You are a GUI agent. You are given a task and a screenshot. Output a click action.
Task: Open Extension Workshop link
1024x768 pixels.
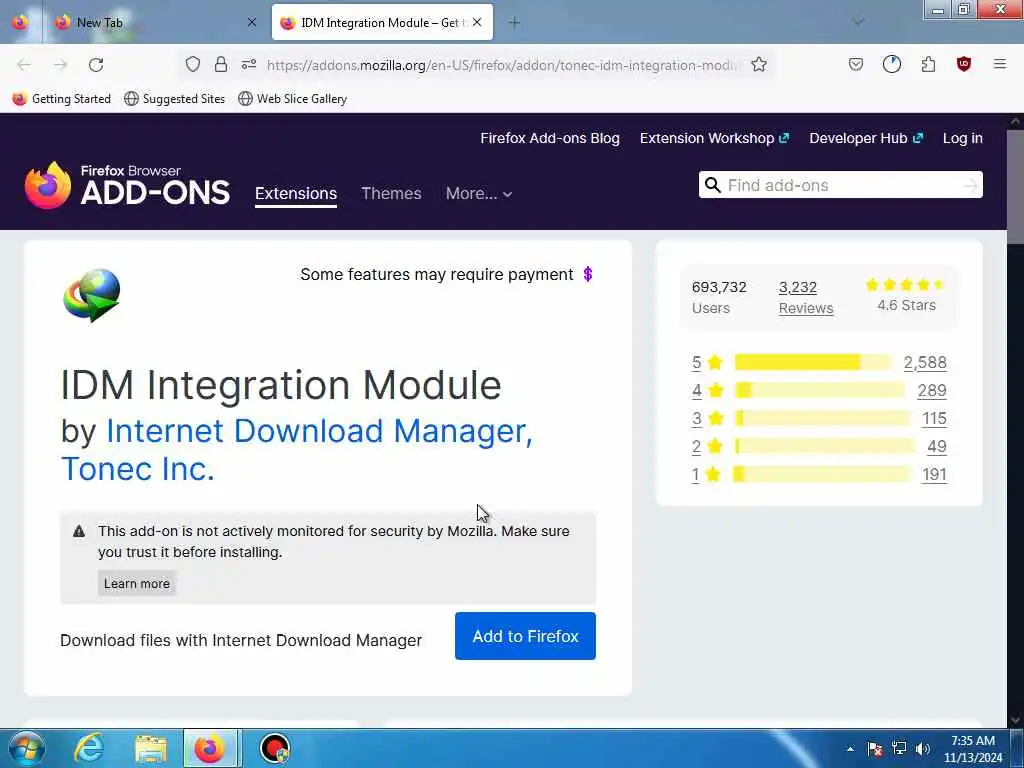tap(714, 138)
